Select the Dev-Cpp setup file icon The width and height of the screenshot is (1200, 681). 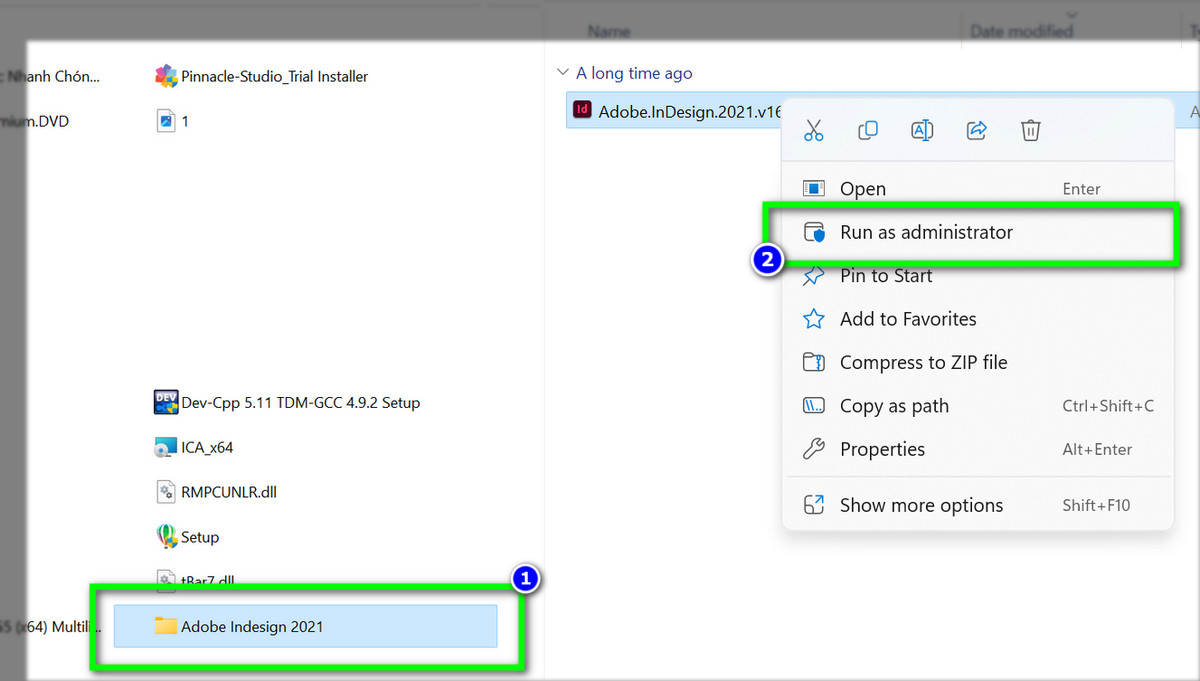(x=166, y=402)
